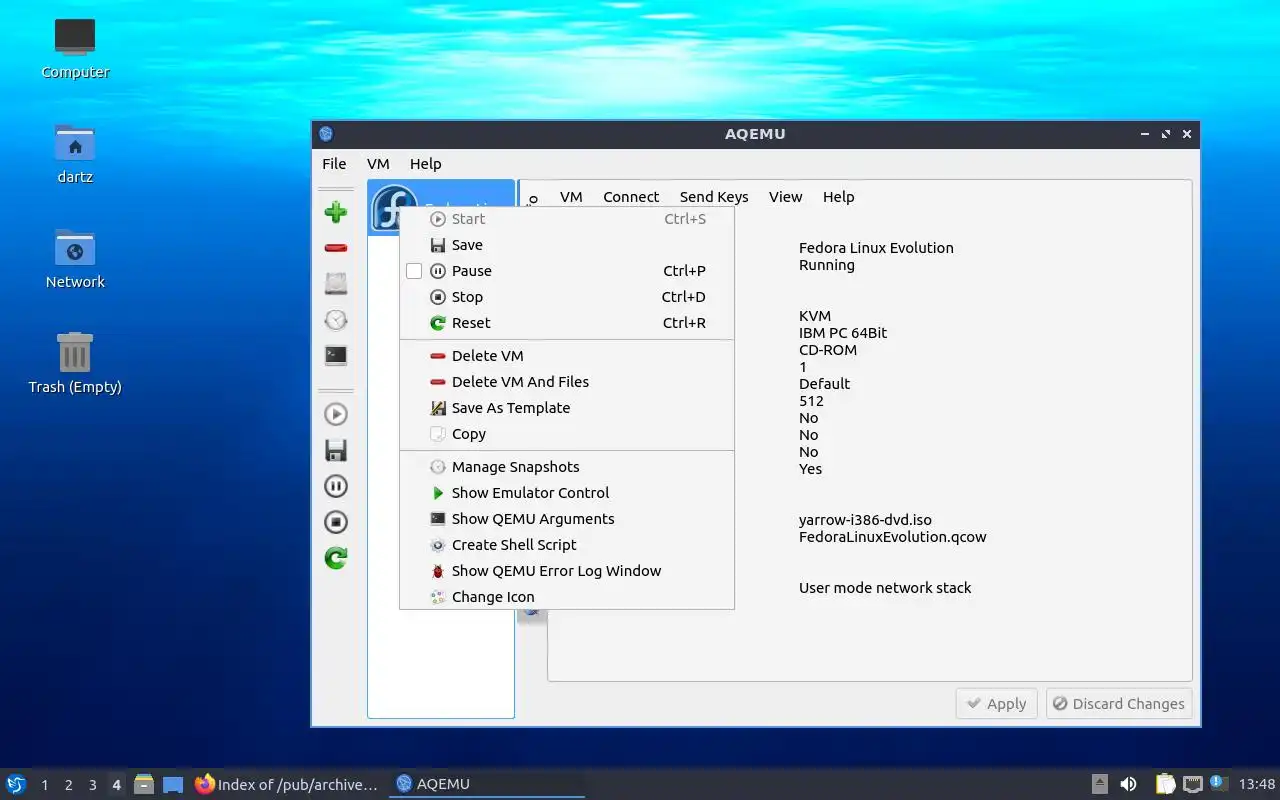Open the Computer desktop icon
Image resolution: width=1280 pixels, height=800 pixels.
[75, 47]
